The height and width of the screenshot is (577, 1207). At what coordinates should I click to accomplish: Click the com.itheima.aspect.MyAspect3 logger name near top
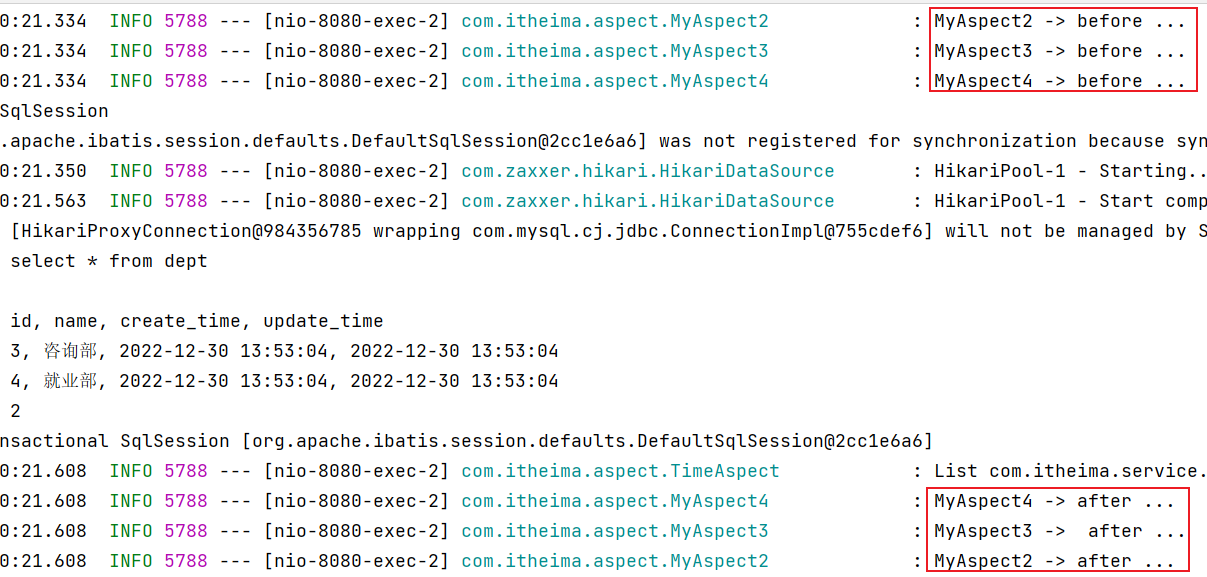(615, 51)
